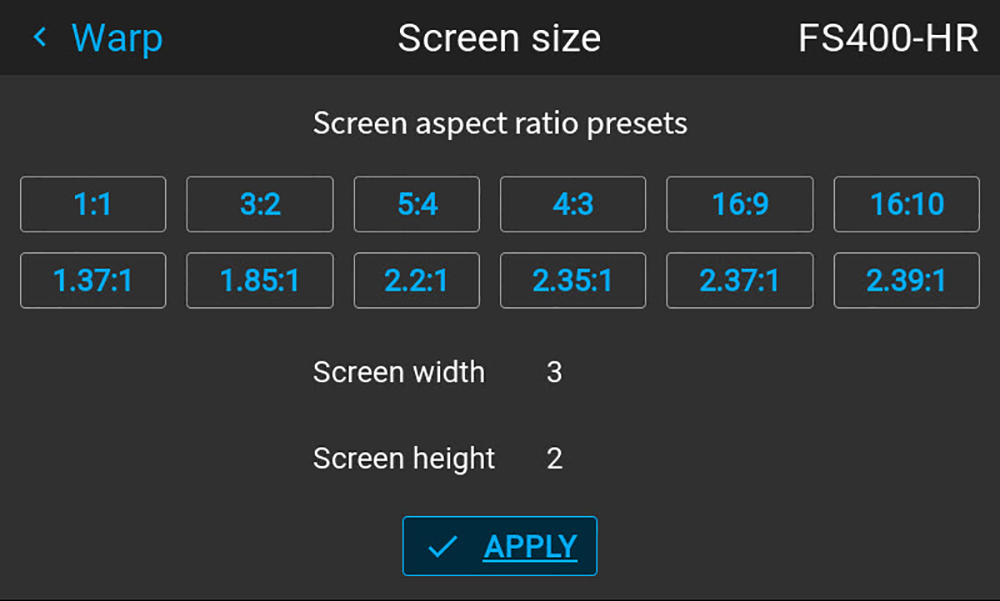Screen dimensions: 1000x601
Task: Pick the 1.37:1 aspect ratio preset
Action: (x=93, y=281)
